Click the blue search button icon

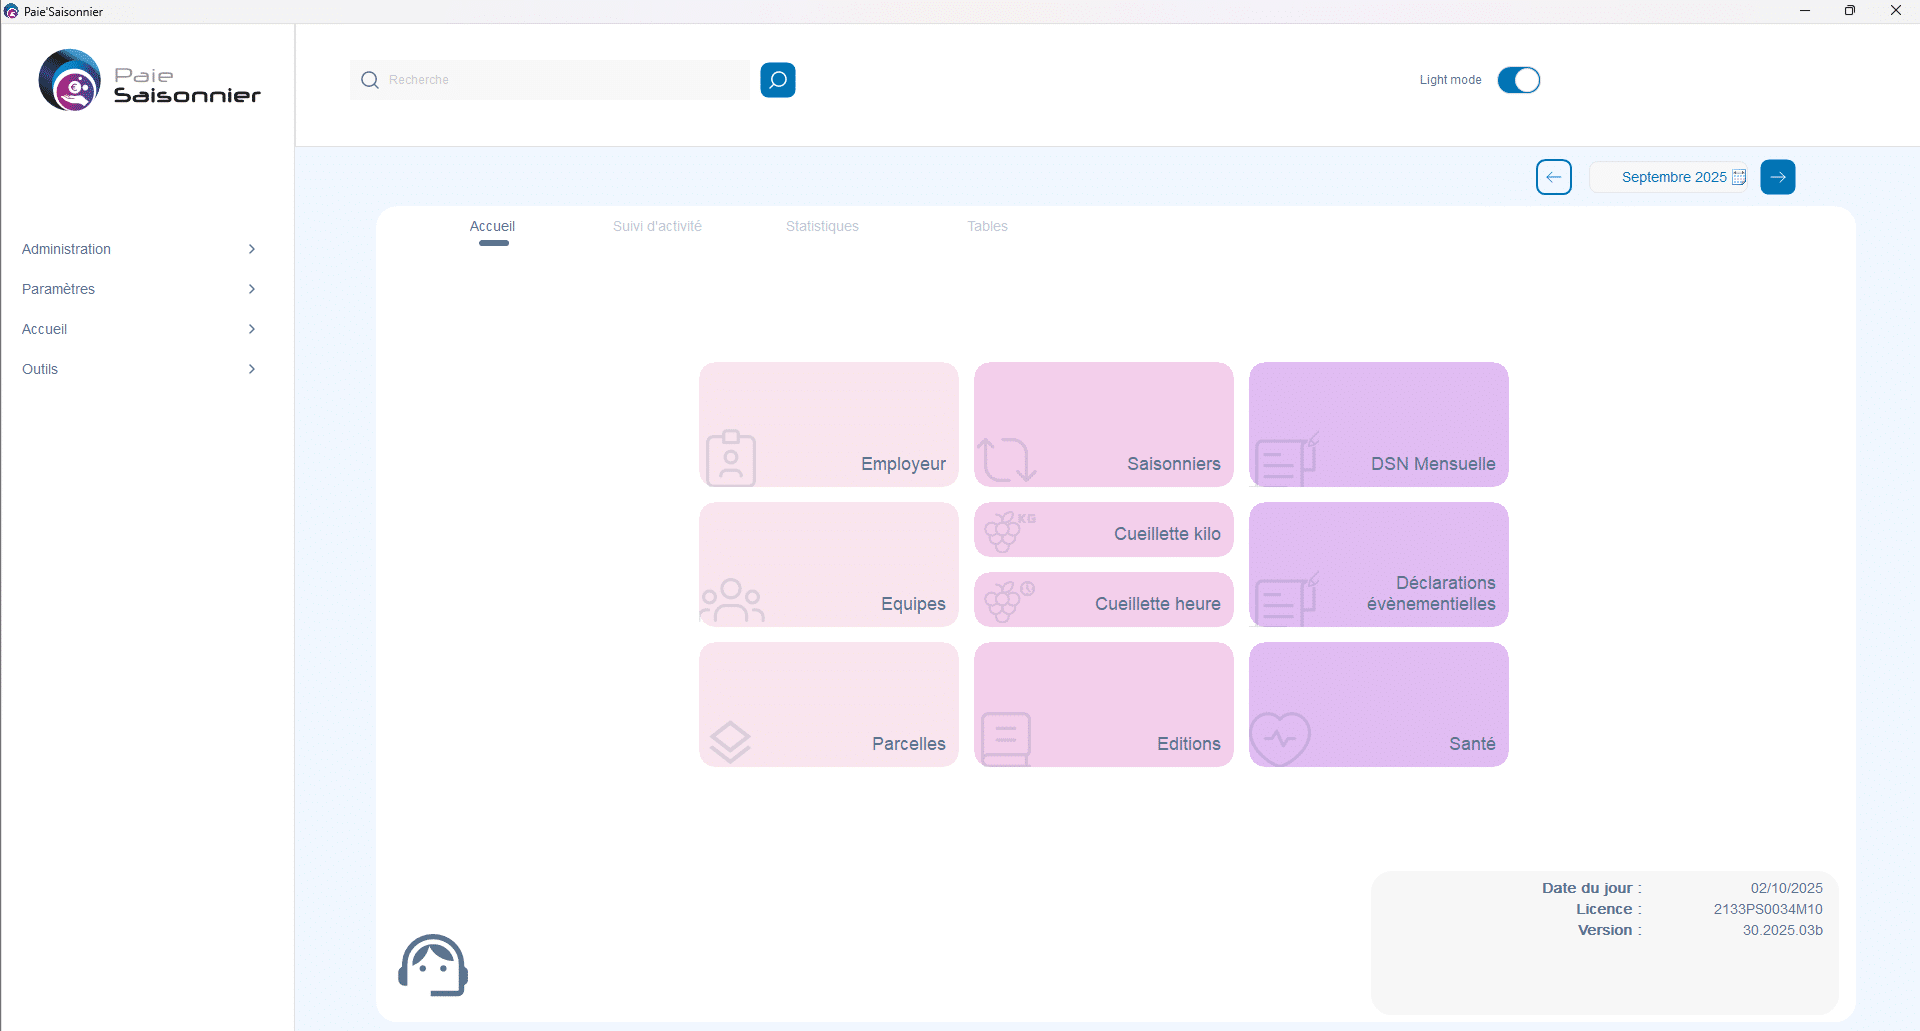pos(777,80)
